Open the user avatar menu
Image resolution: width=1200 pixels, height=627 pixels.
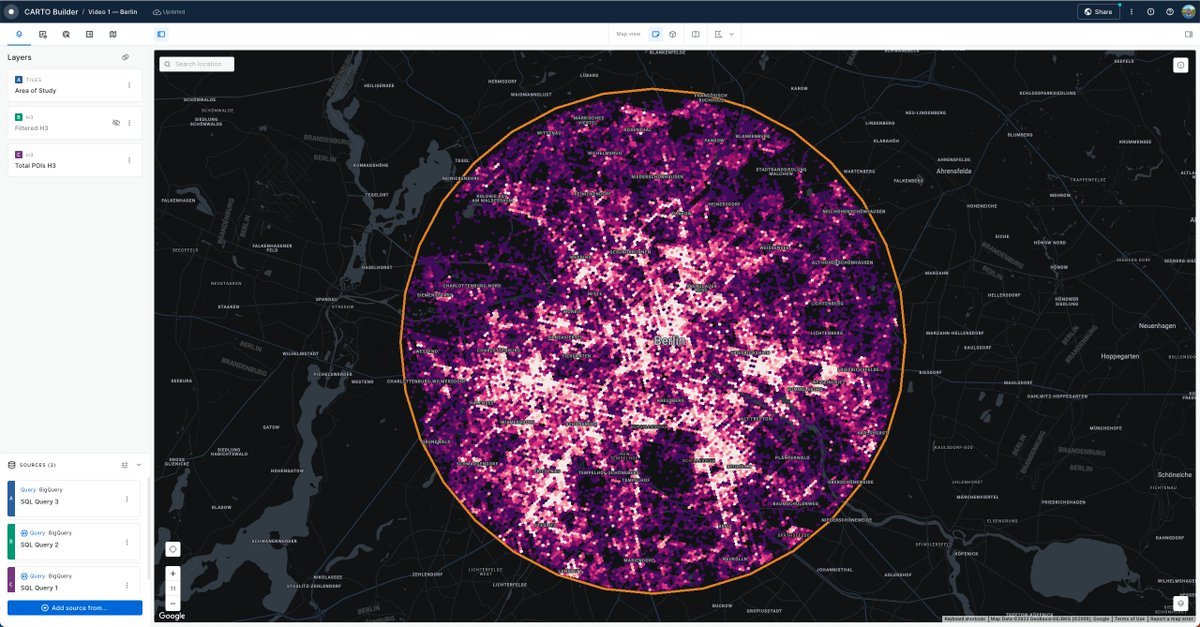point(1188,12)
